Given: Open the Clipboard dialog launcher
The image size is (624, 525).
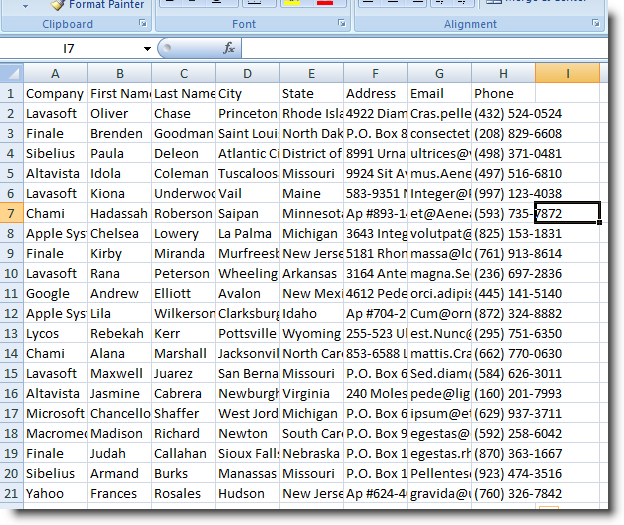Looking at the screenshot, I should pos(142,23).
